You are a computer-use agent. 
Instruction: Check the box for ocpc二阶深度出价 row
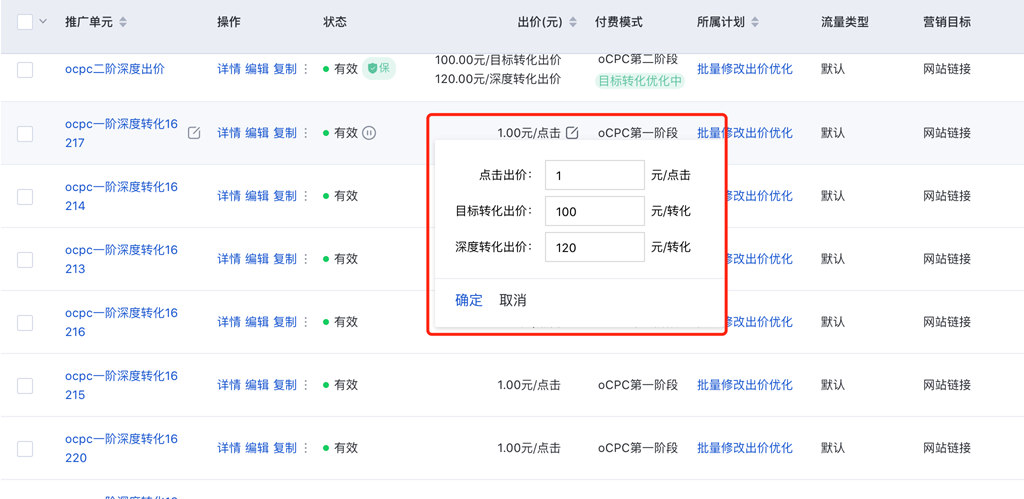(25, 69)
